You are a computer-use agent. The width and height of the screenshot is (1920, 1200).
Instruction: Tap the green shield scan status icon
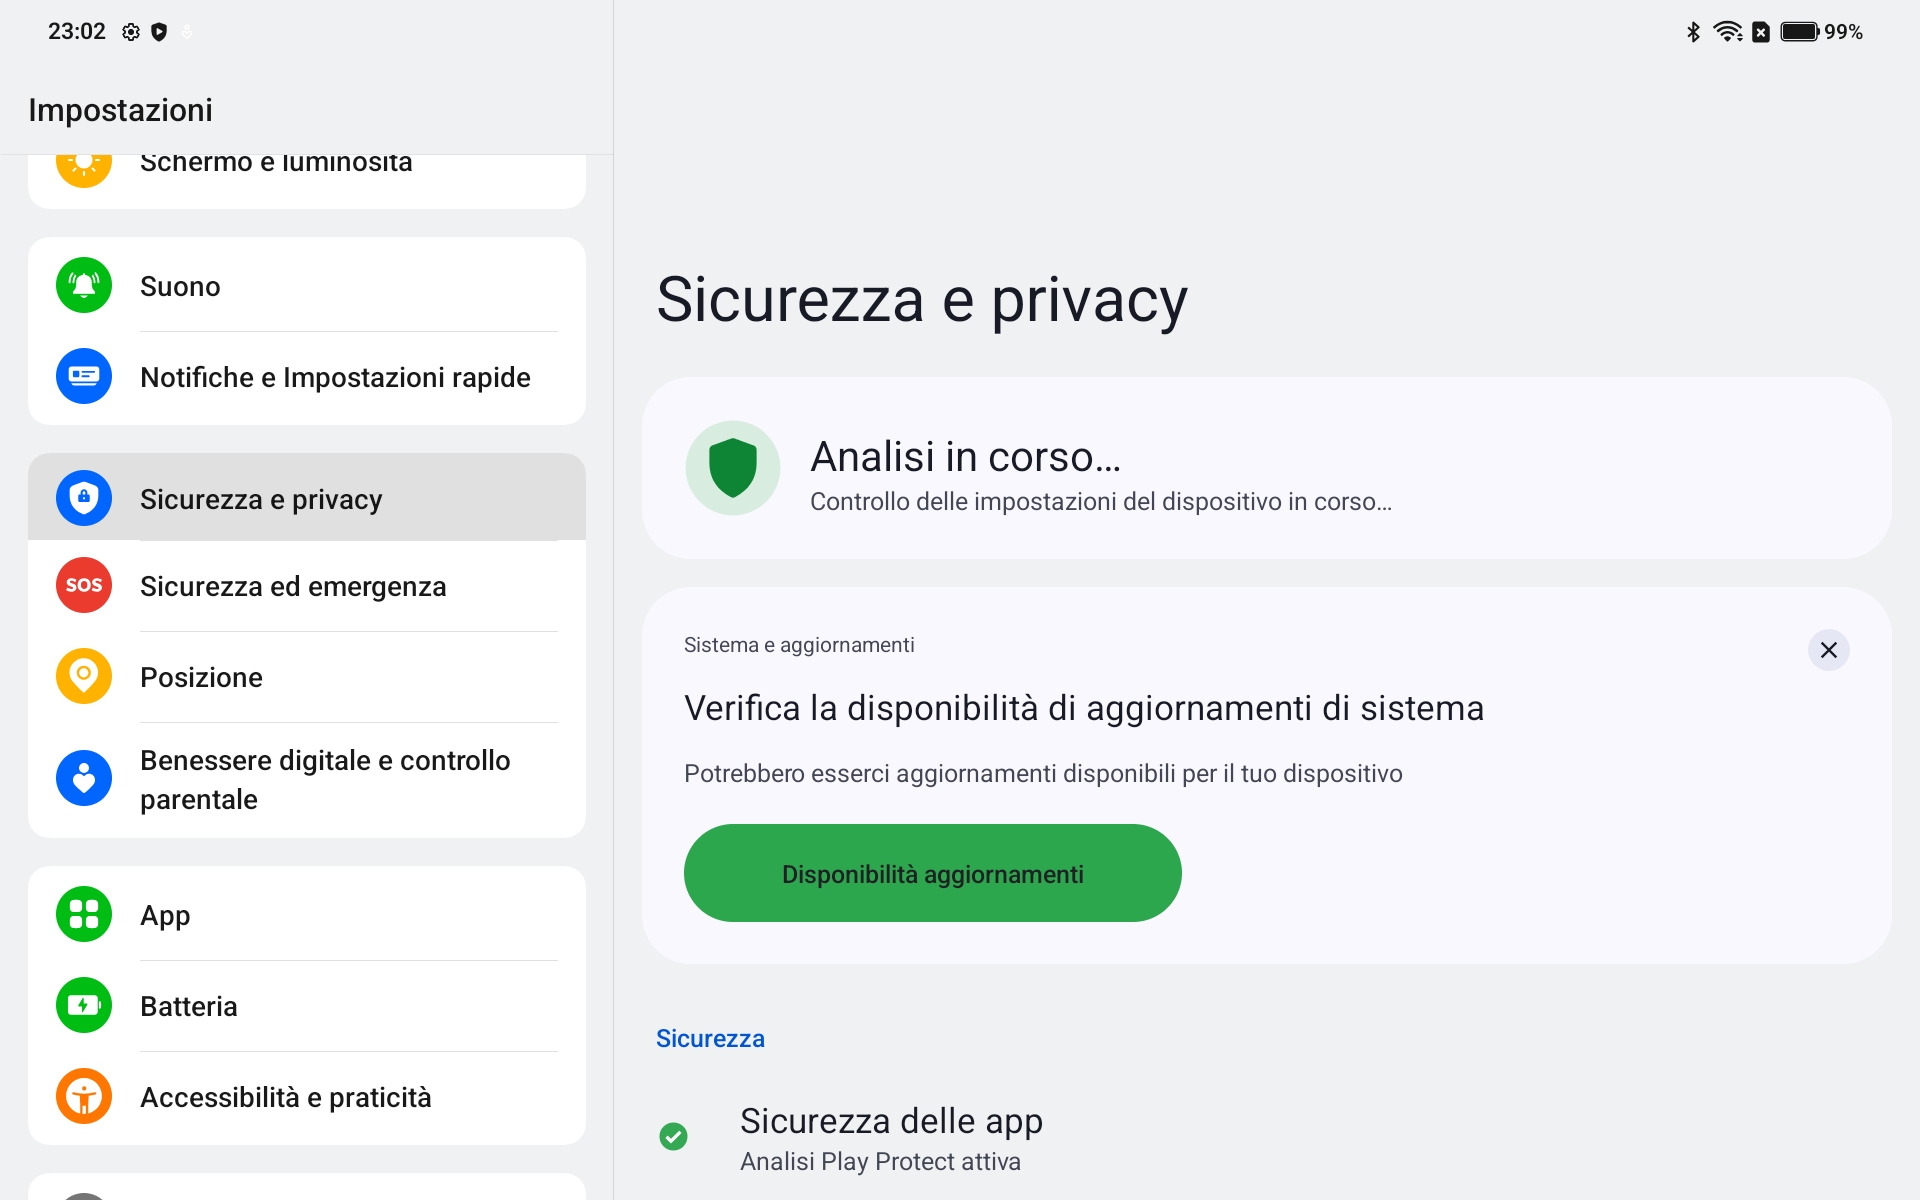point(733,468)
